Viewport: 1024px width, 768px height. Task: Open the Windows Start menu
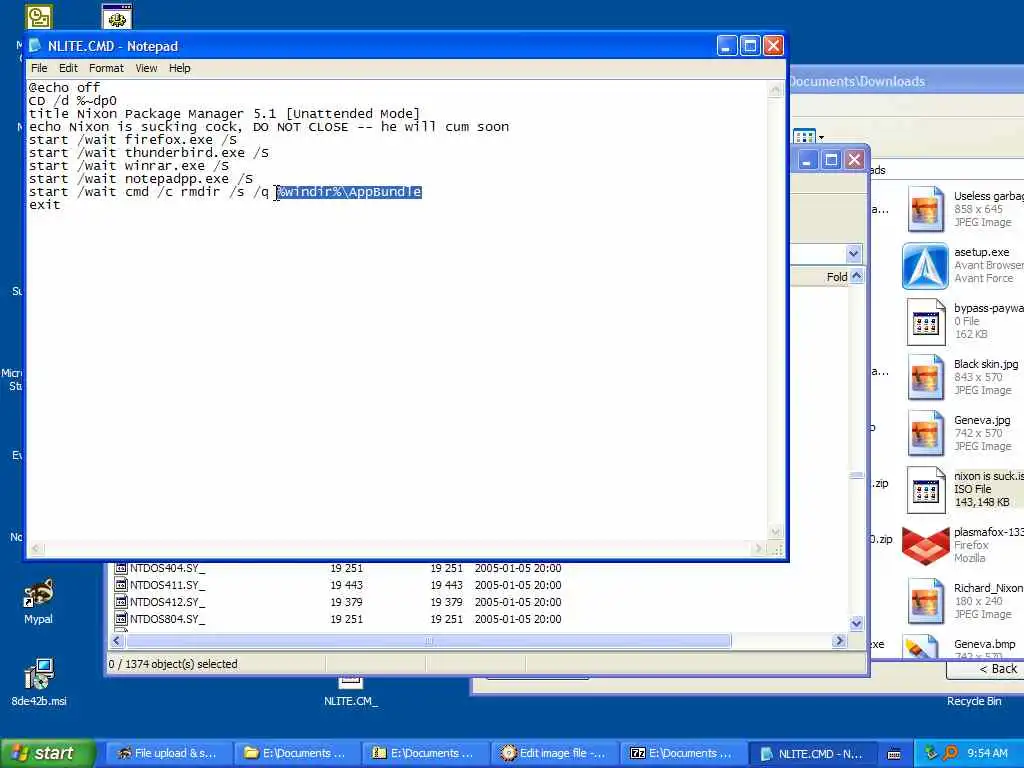[48, 753]
